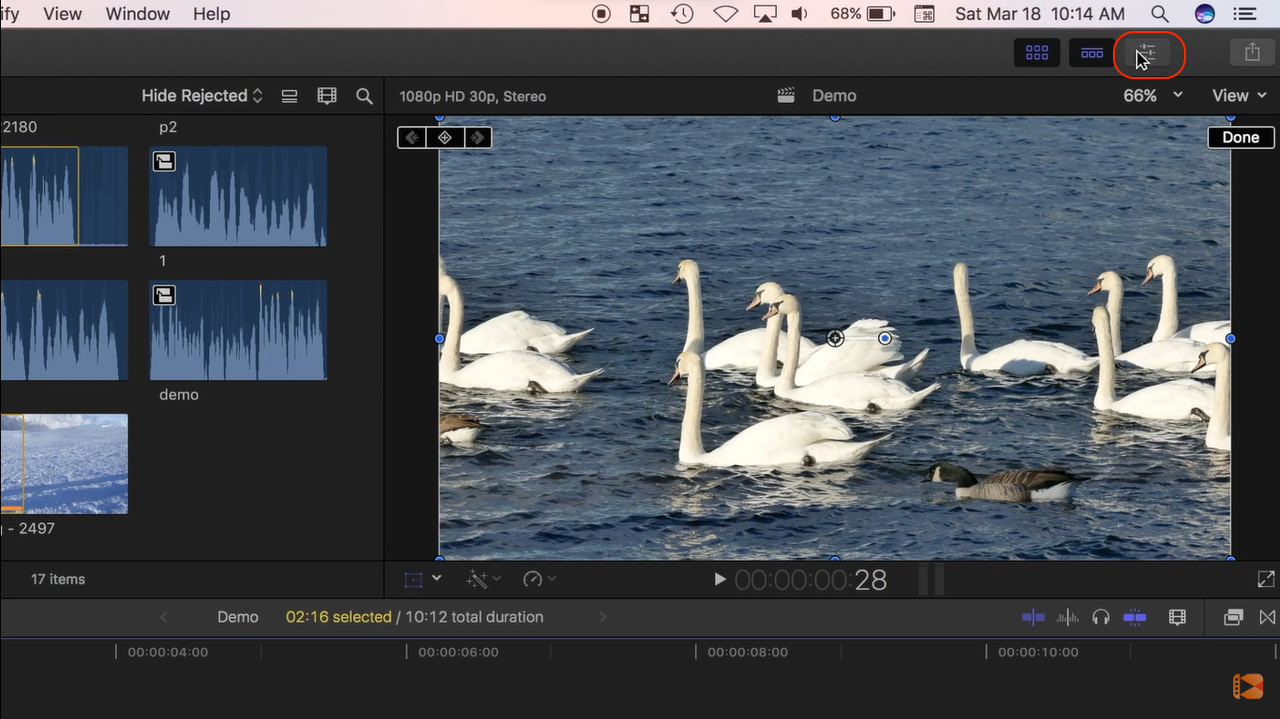Toggle the Browser visibility button

1037,53
